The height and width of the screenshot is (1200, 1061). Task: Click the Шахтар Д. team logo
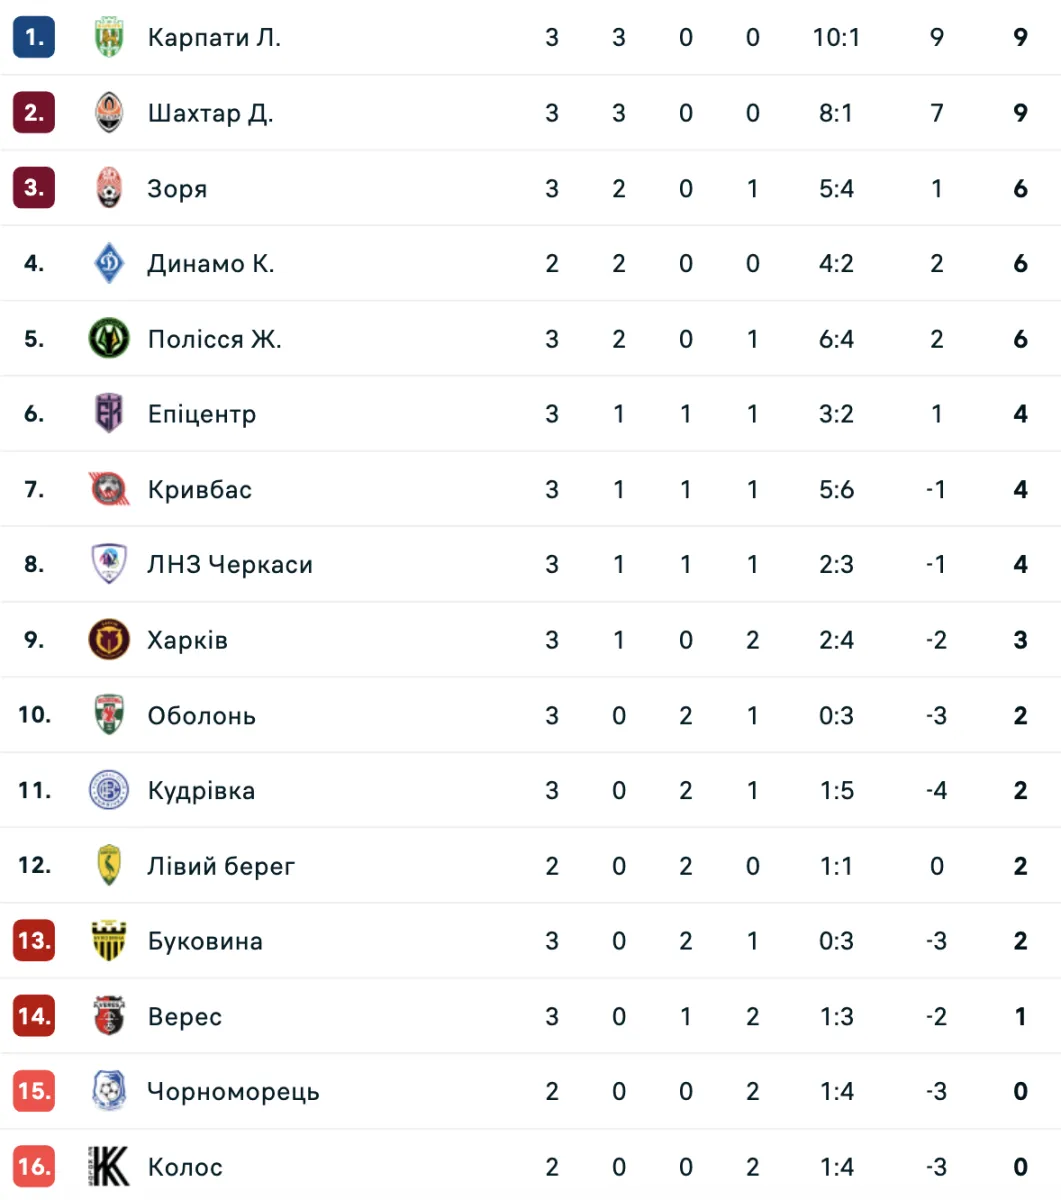(x=109, y=113)
